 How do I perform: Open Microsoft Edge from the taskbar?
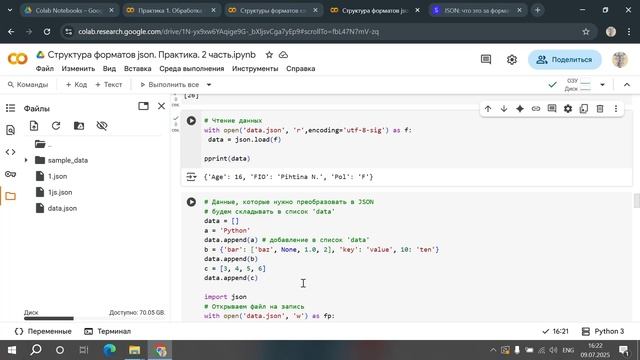coord(109,350)
